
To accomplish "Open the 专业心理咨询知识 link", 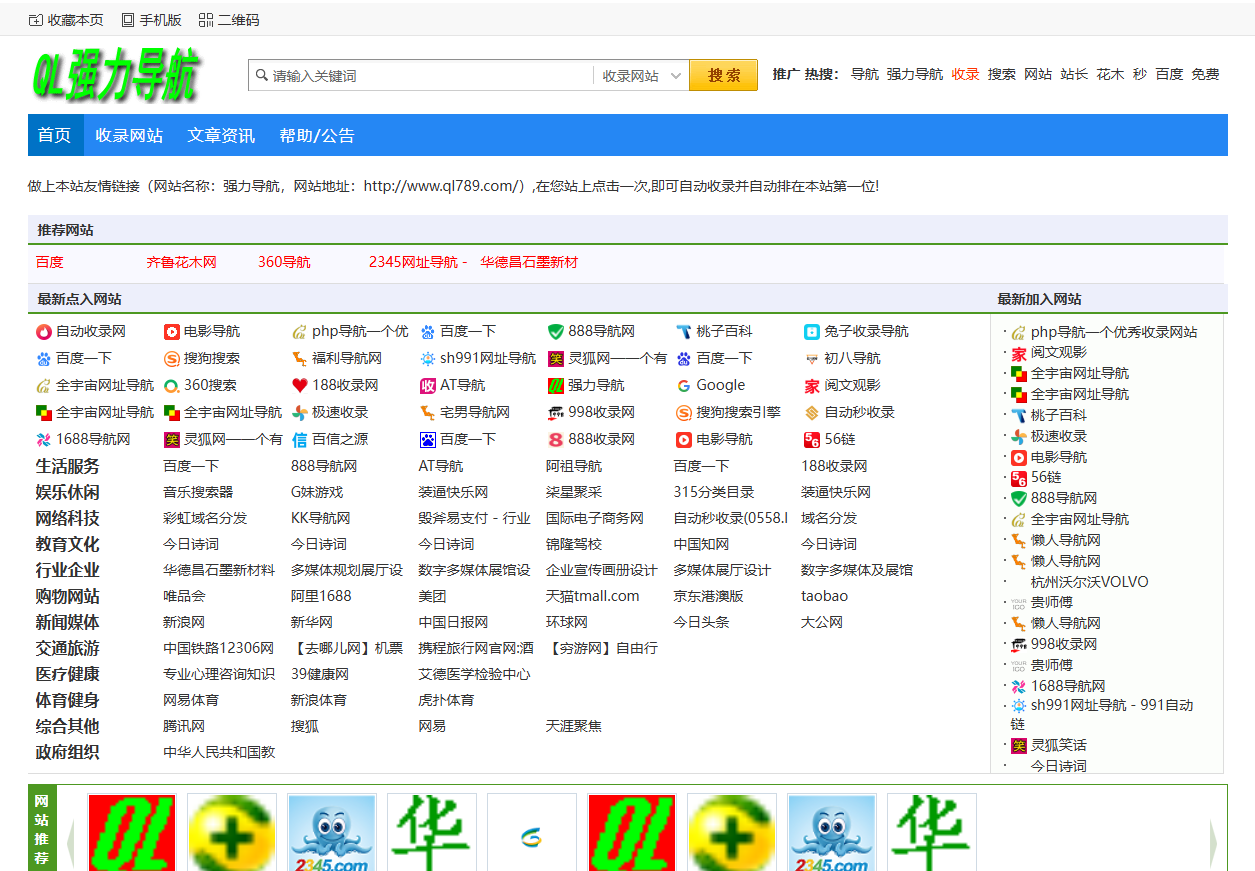I will pos(219,675).
